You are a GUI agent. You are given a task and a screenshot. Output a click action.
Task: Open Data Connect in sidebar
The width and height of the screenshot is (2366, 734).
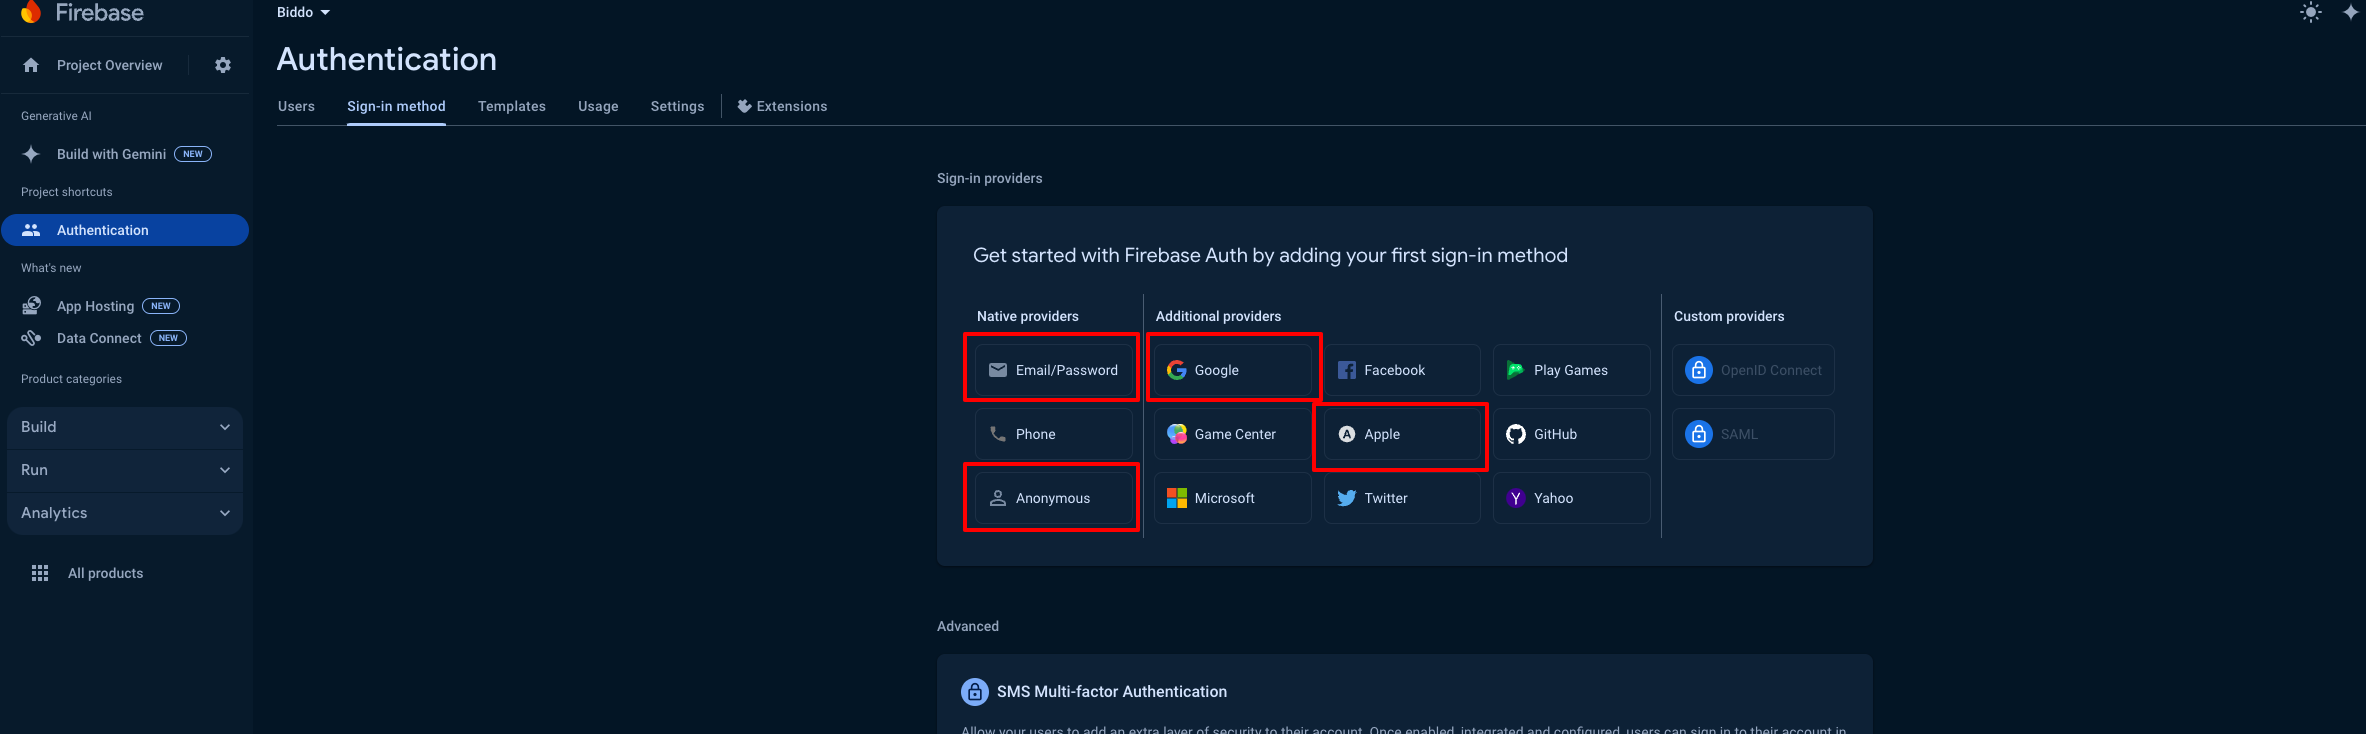pos(99,338)
